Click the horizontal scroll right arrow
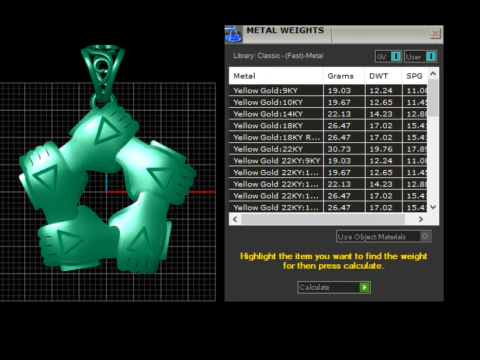 [x=421, y=219]
